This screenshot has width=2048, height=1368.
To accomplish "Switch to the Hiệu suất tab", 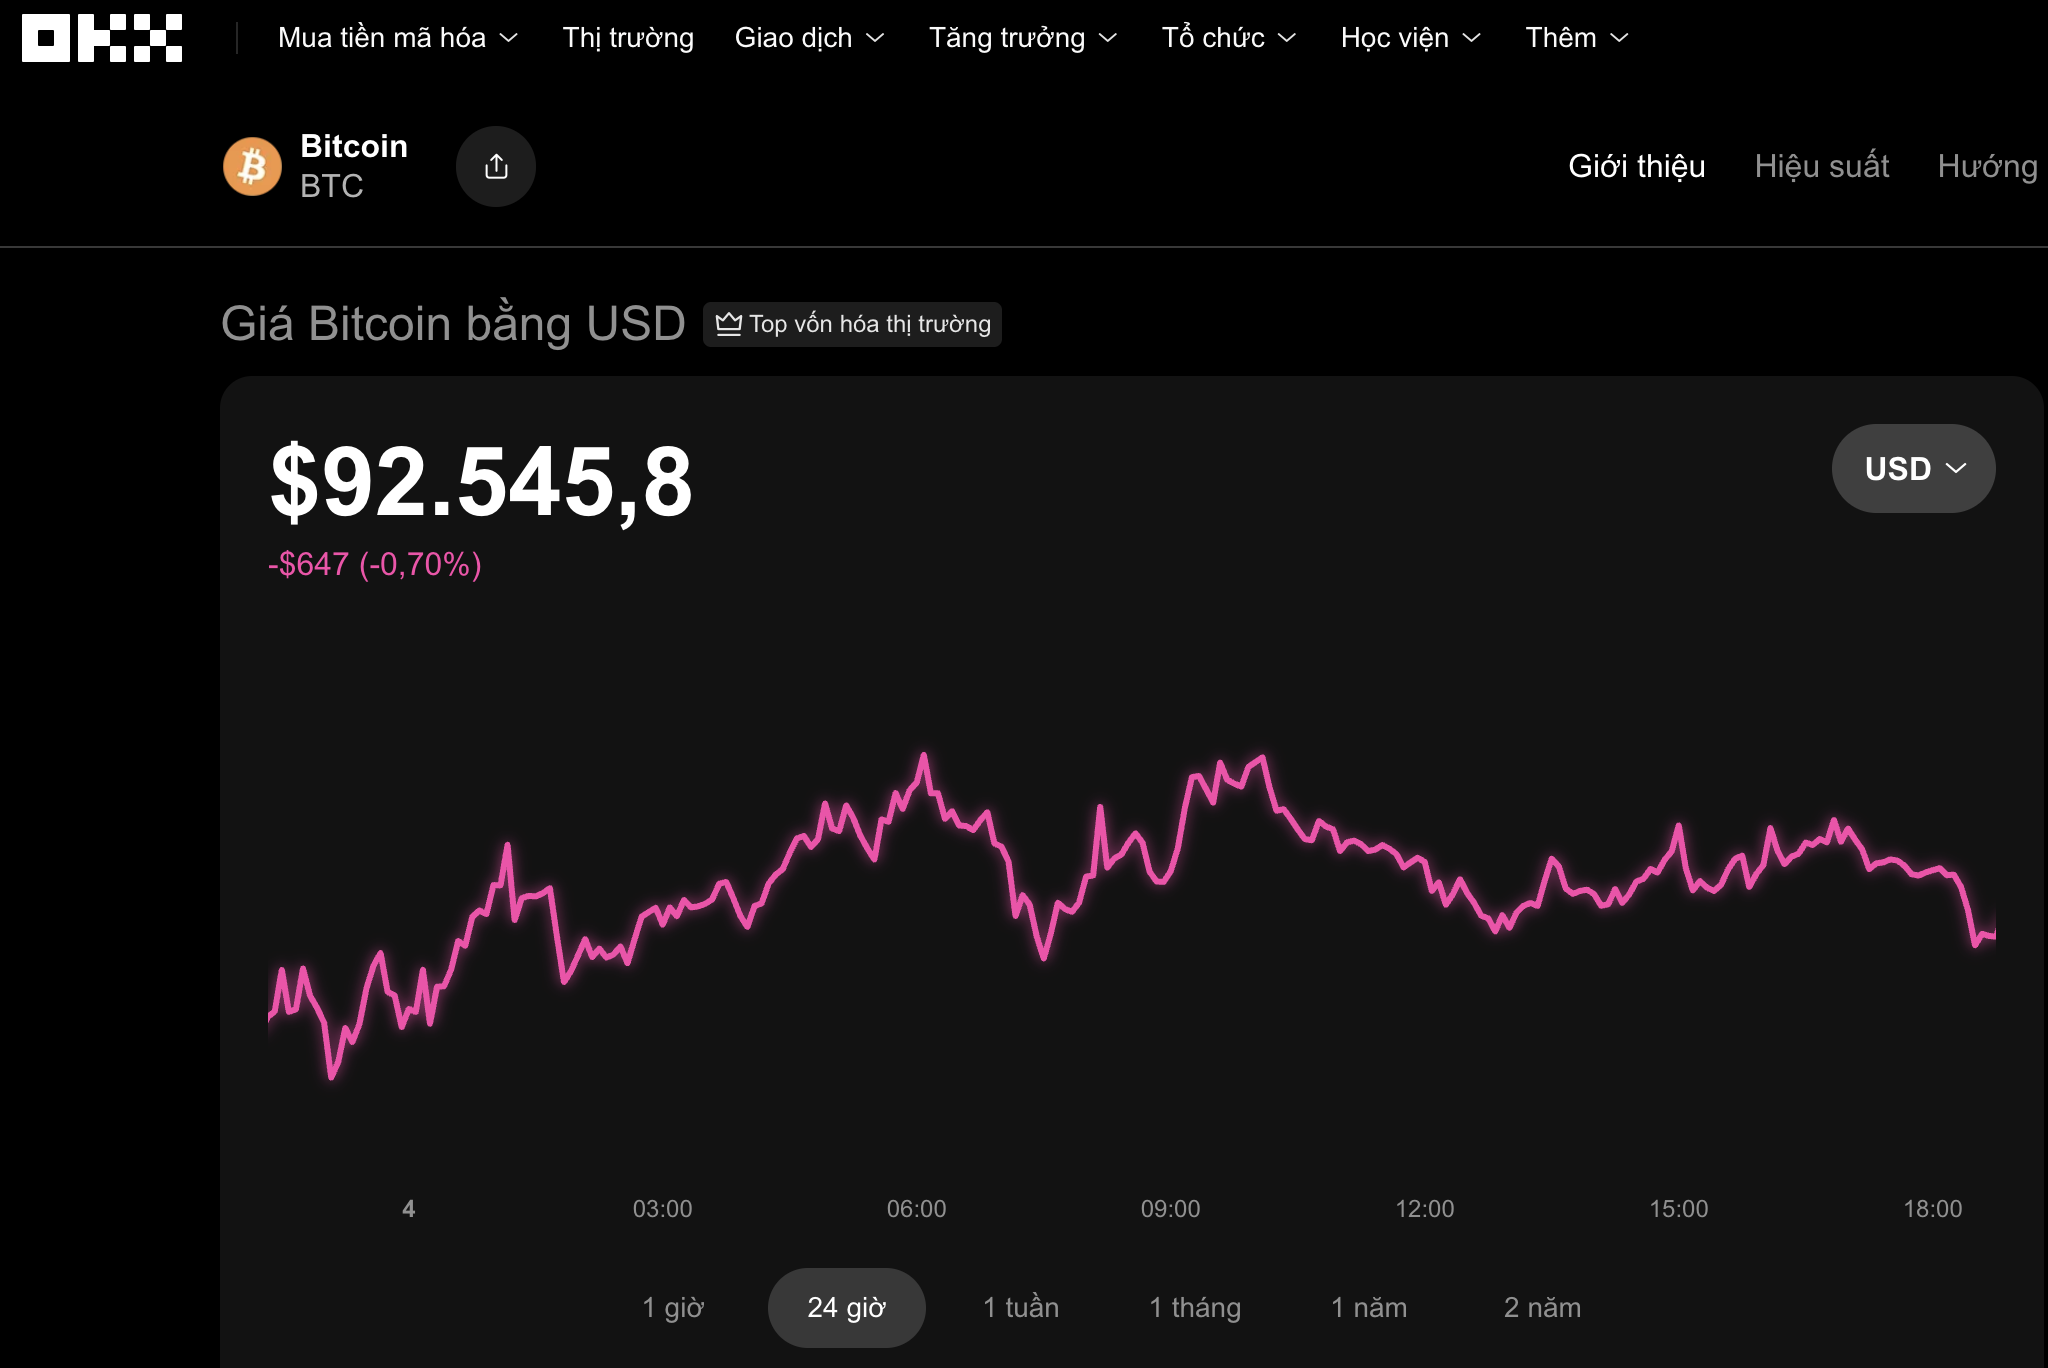I will click(1822, 166).
